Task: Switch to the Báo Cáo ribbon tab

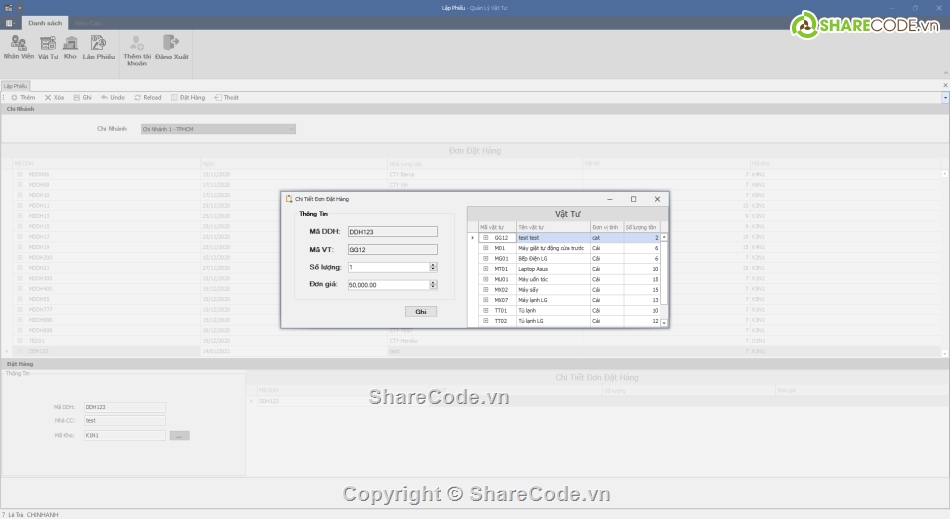Action: pyautogui.click(x=88, y=23)
